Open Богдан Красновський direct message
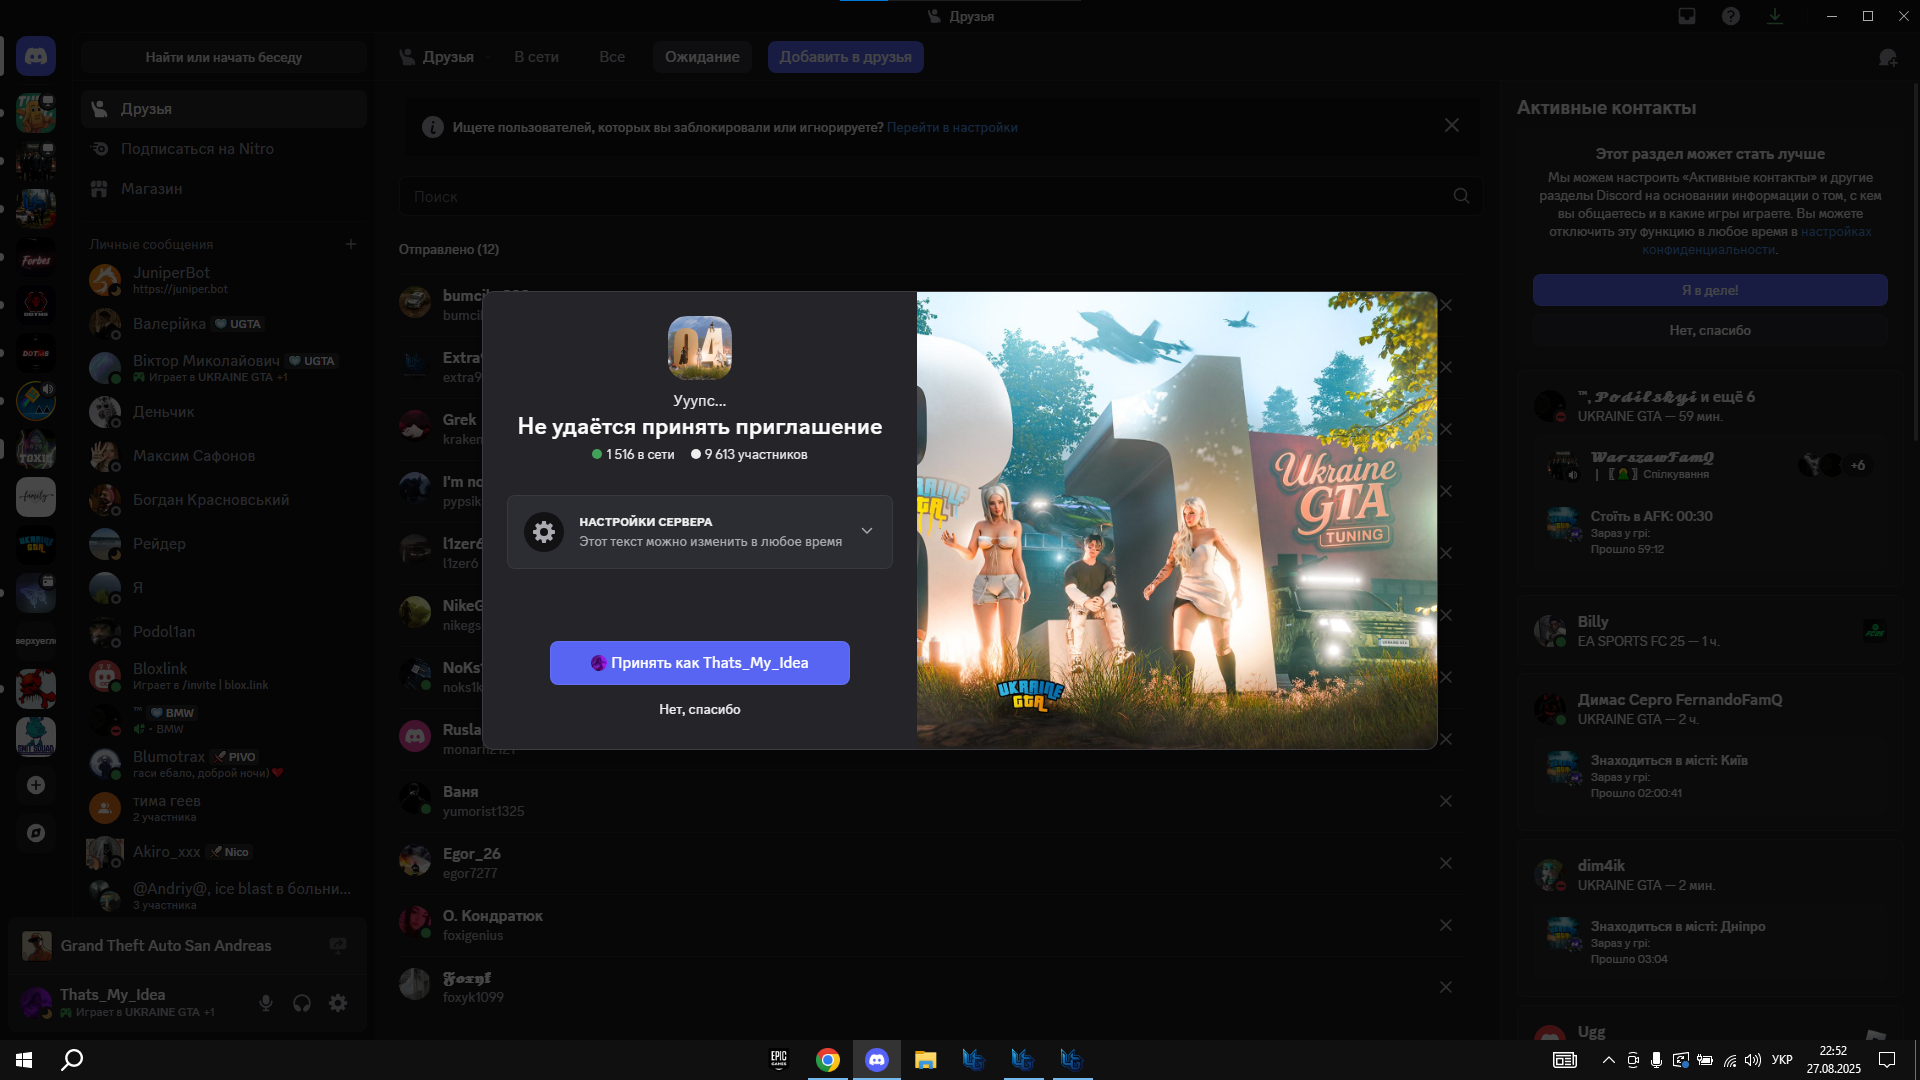Viewport: 1920px width, 1080px height. pyautogui.click(x=224, y=500)
